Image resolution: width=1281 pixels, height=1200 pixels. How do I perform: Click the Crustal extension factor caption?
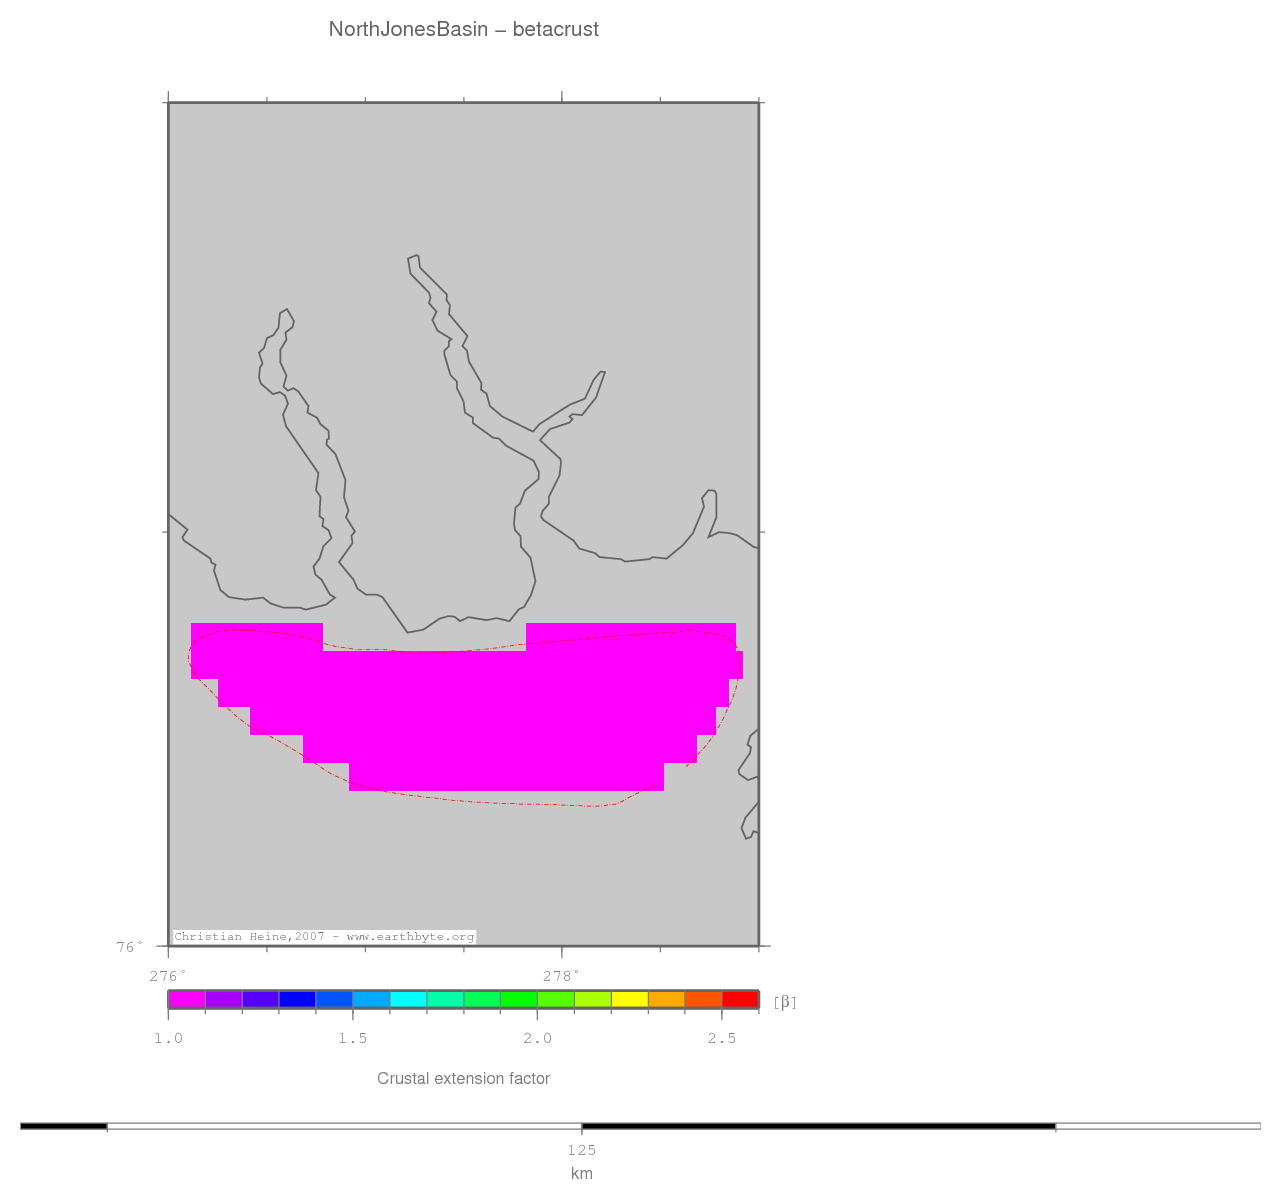tap(464, 1079)
